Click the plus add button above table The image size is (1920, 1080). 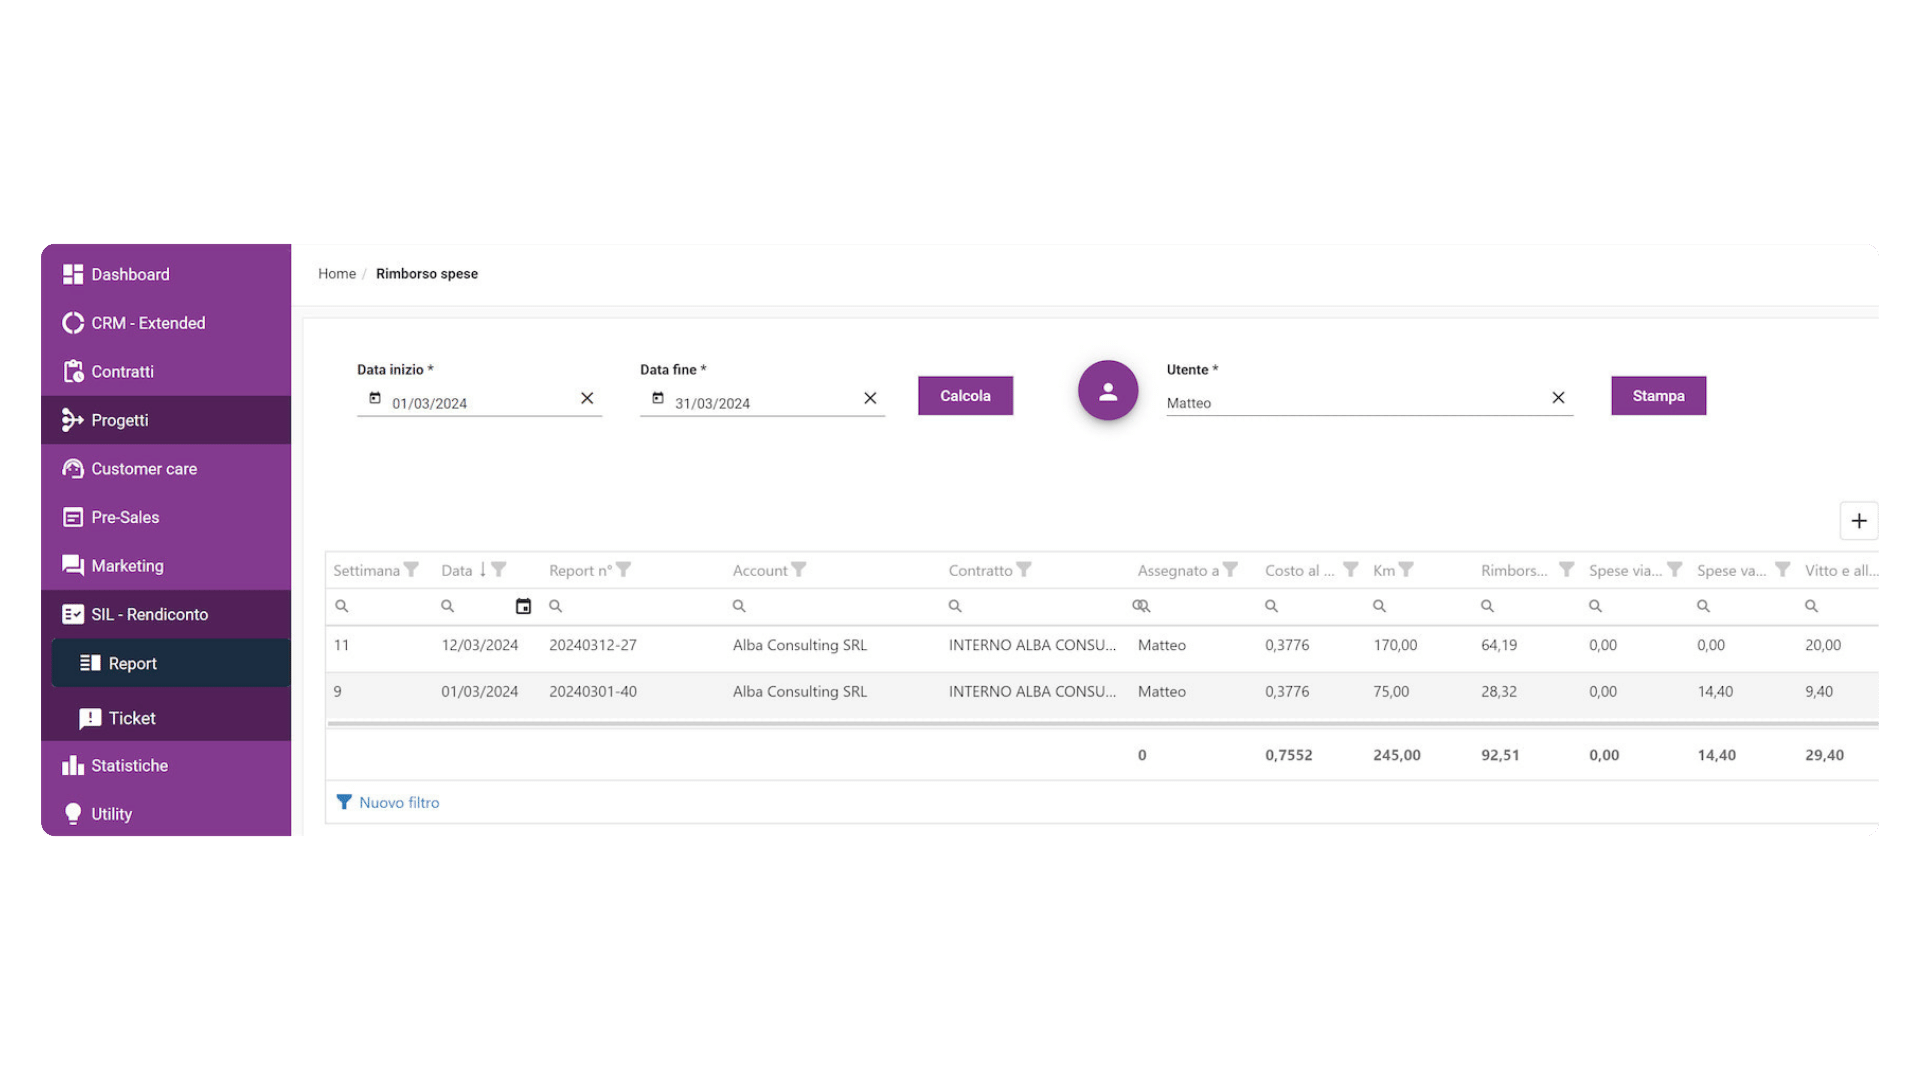pos(1859,521)
